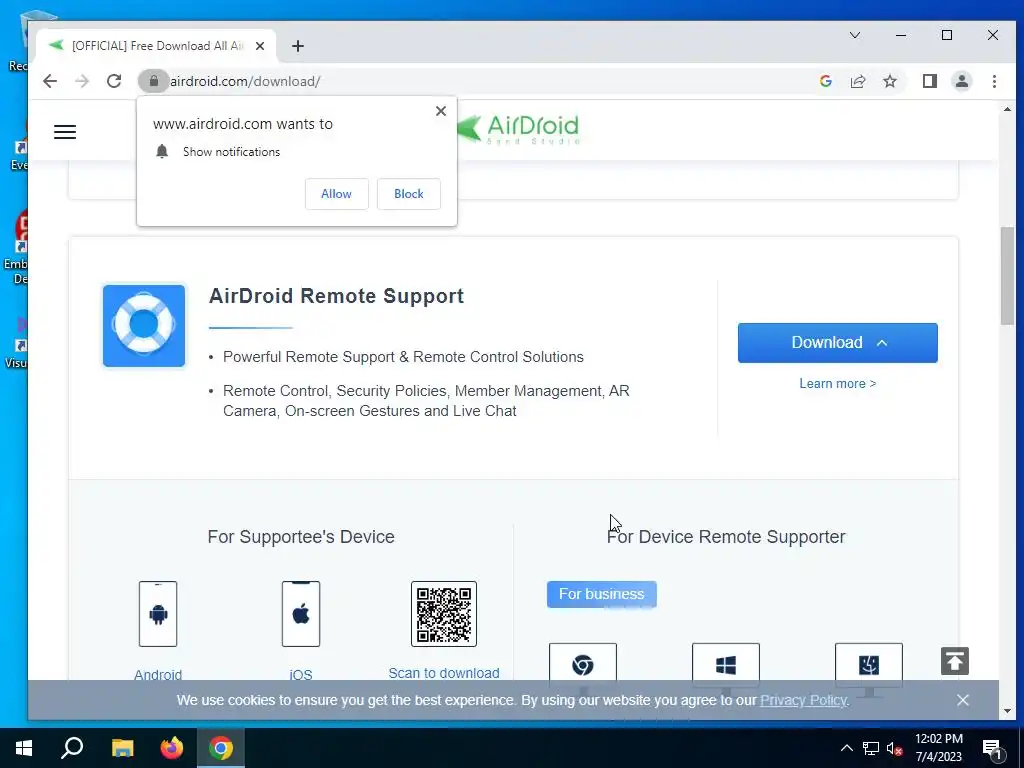The image size is (1024, 768).
Task: Open a new browser tab
Action: click(298, 46)
